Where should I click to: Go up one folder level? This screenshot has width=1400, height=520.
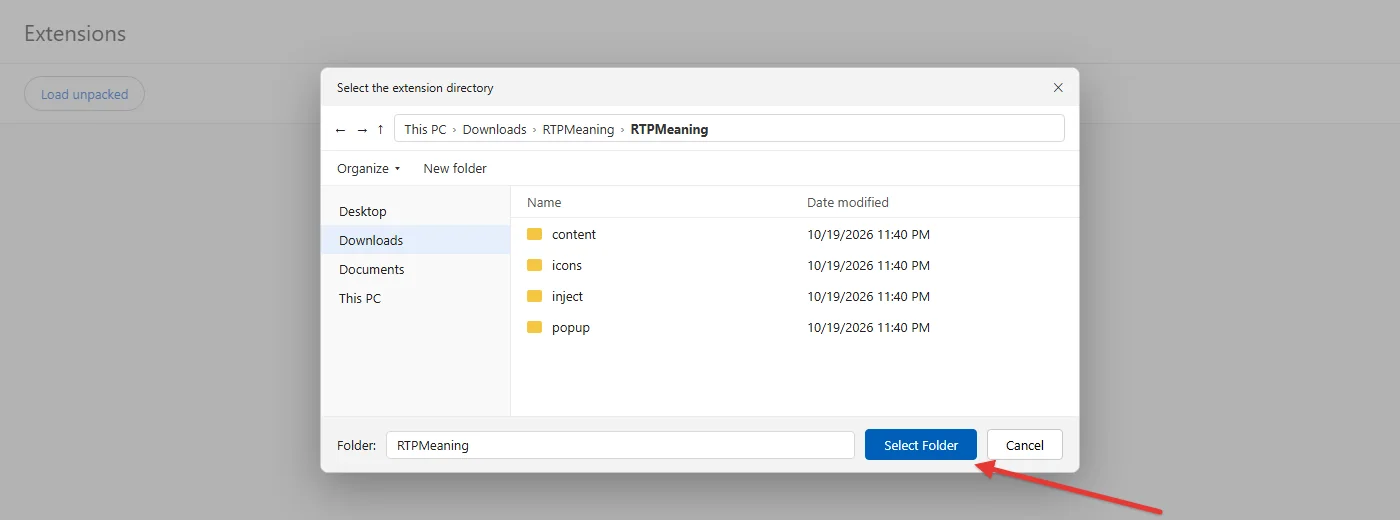coord(381,129)
